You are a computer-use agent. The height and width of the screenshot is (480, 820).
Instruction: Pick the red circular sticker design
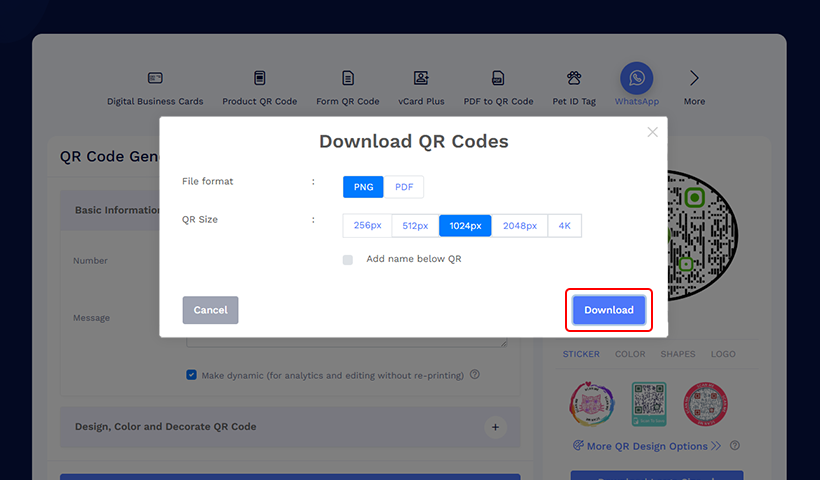point(705,404)
